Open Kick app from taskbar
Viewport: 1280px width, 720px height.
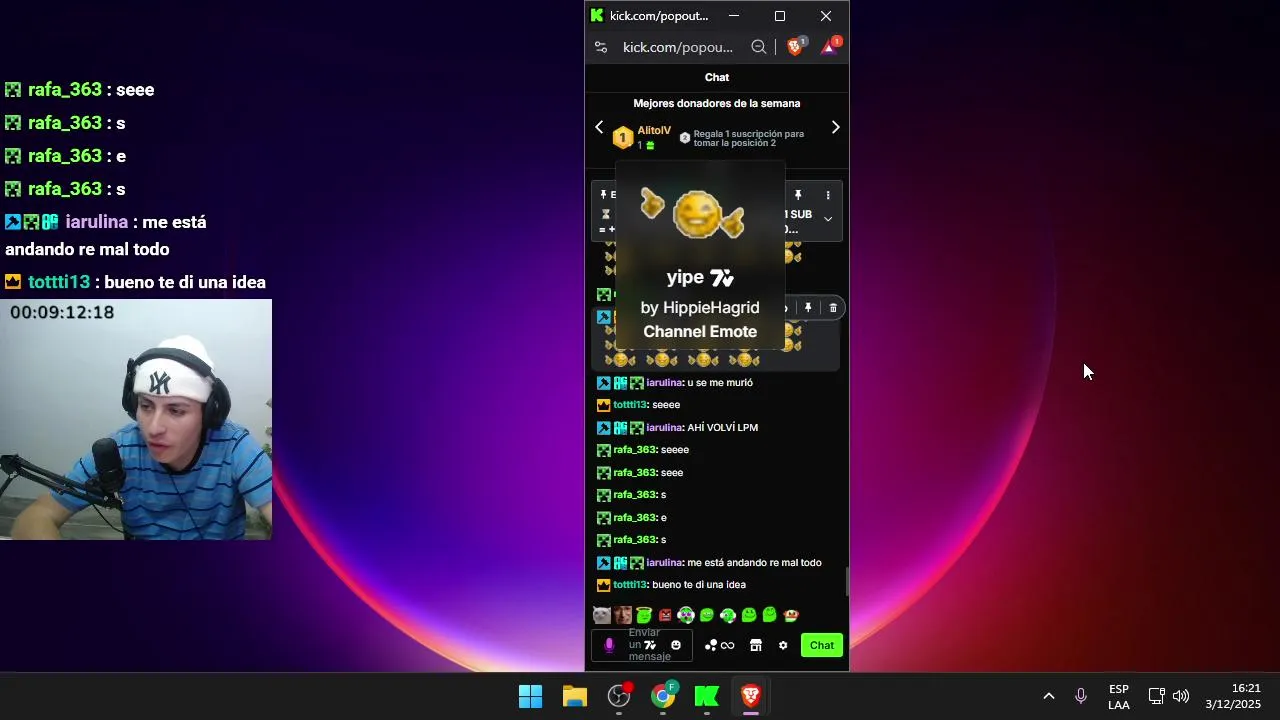(707, 696)
